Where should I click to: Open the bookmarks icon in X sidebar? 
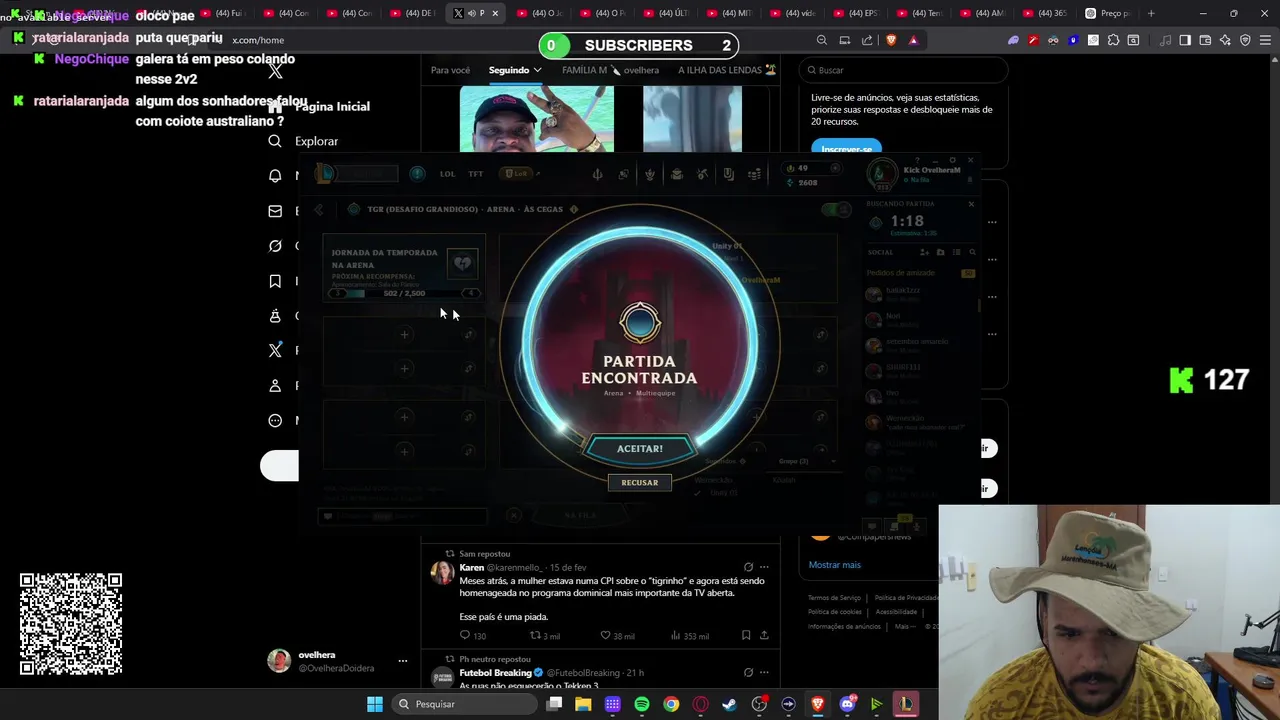tap(275, 281)
